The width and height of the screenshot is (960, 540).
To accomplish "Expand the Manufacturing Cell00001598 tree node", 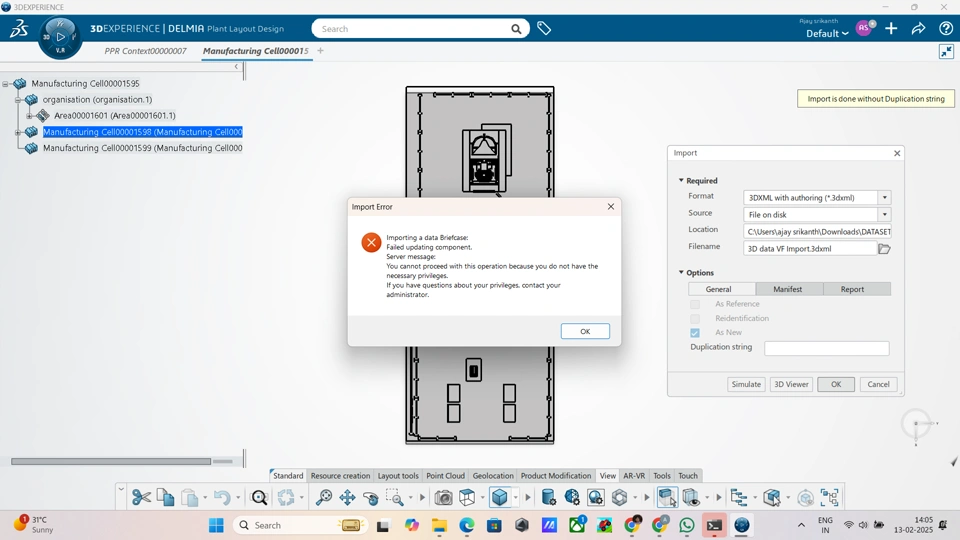I will tap(18, 132).
